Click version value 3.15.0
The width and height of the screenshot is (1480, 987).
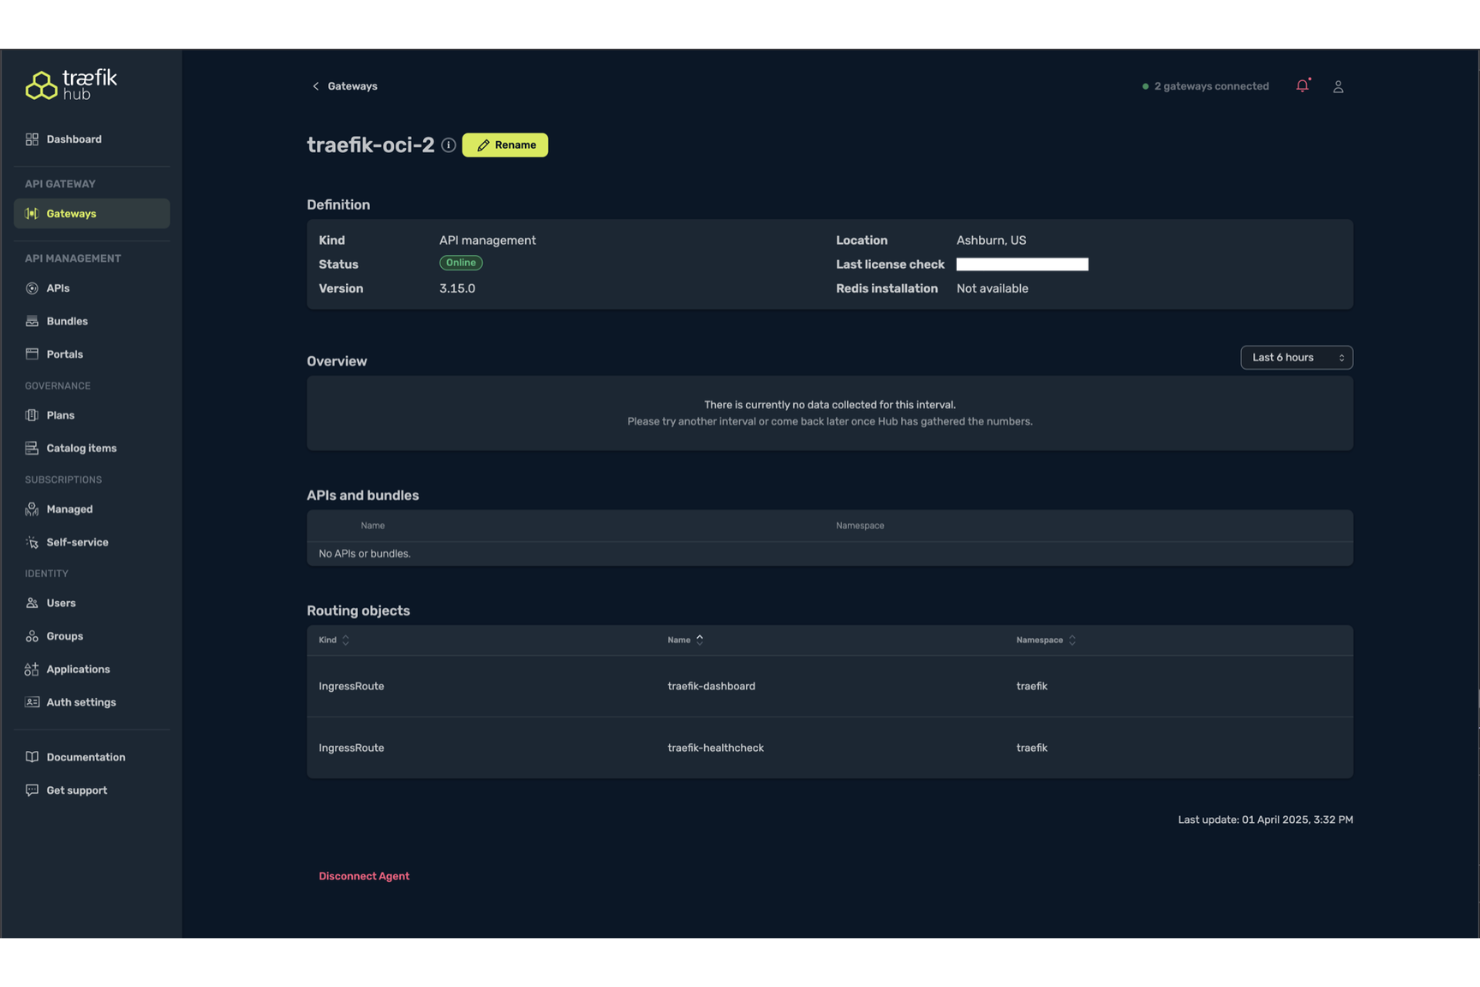point(457,288)
